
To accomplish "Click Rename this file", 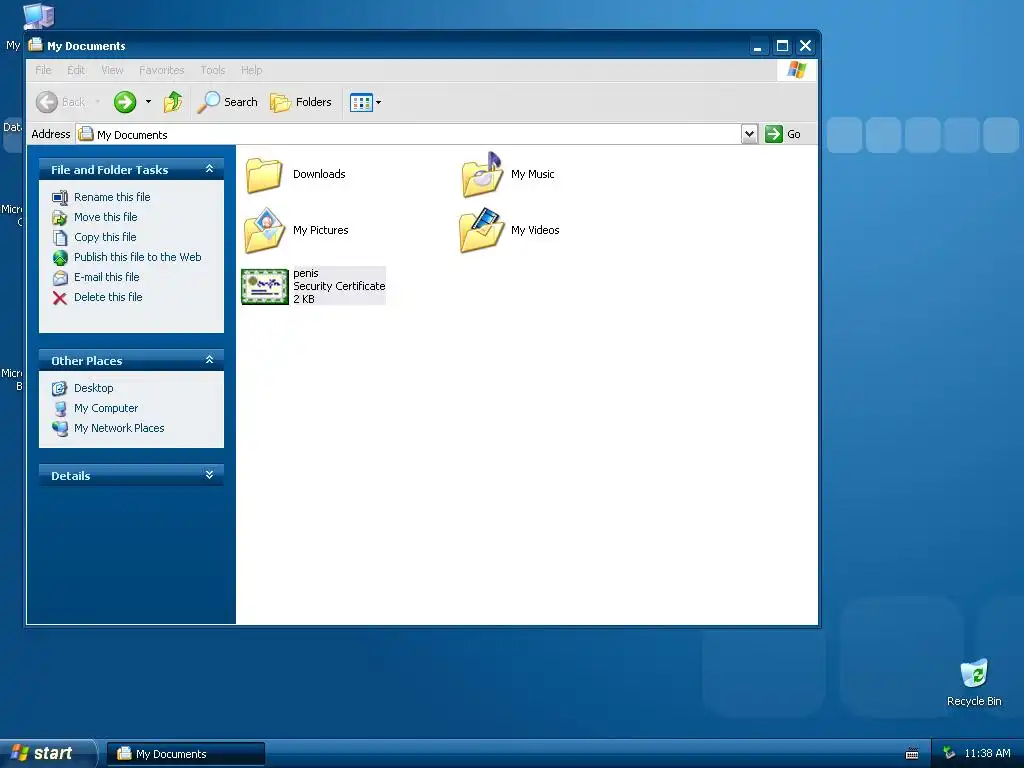I will [112, 197].
